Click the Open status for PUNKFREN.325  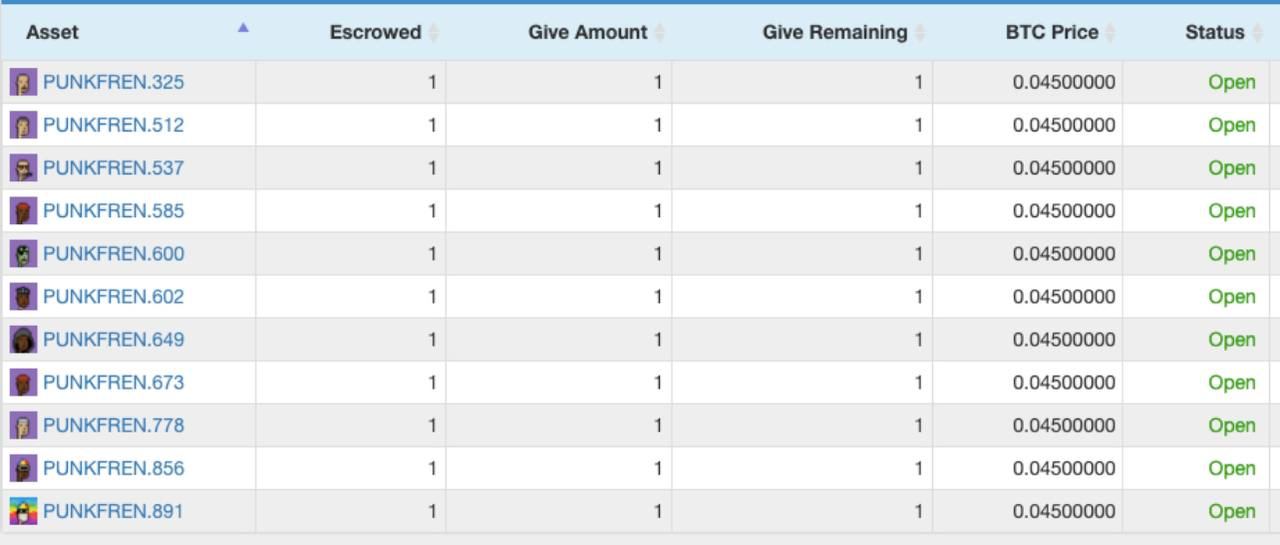[1232, 82]
